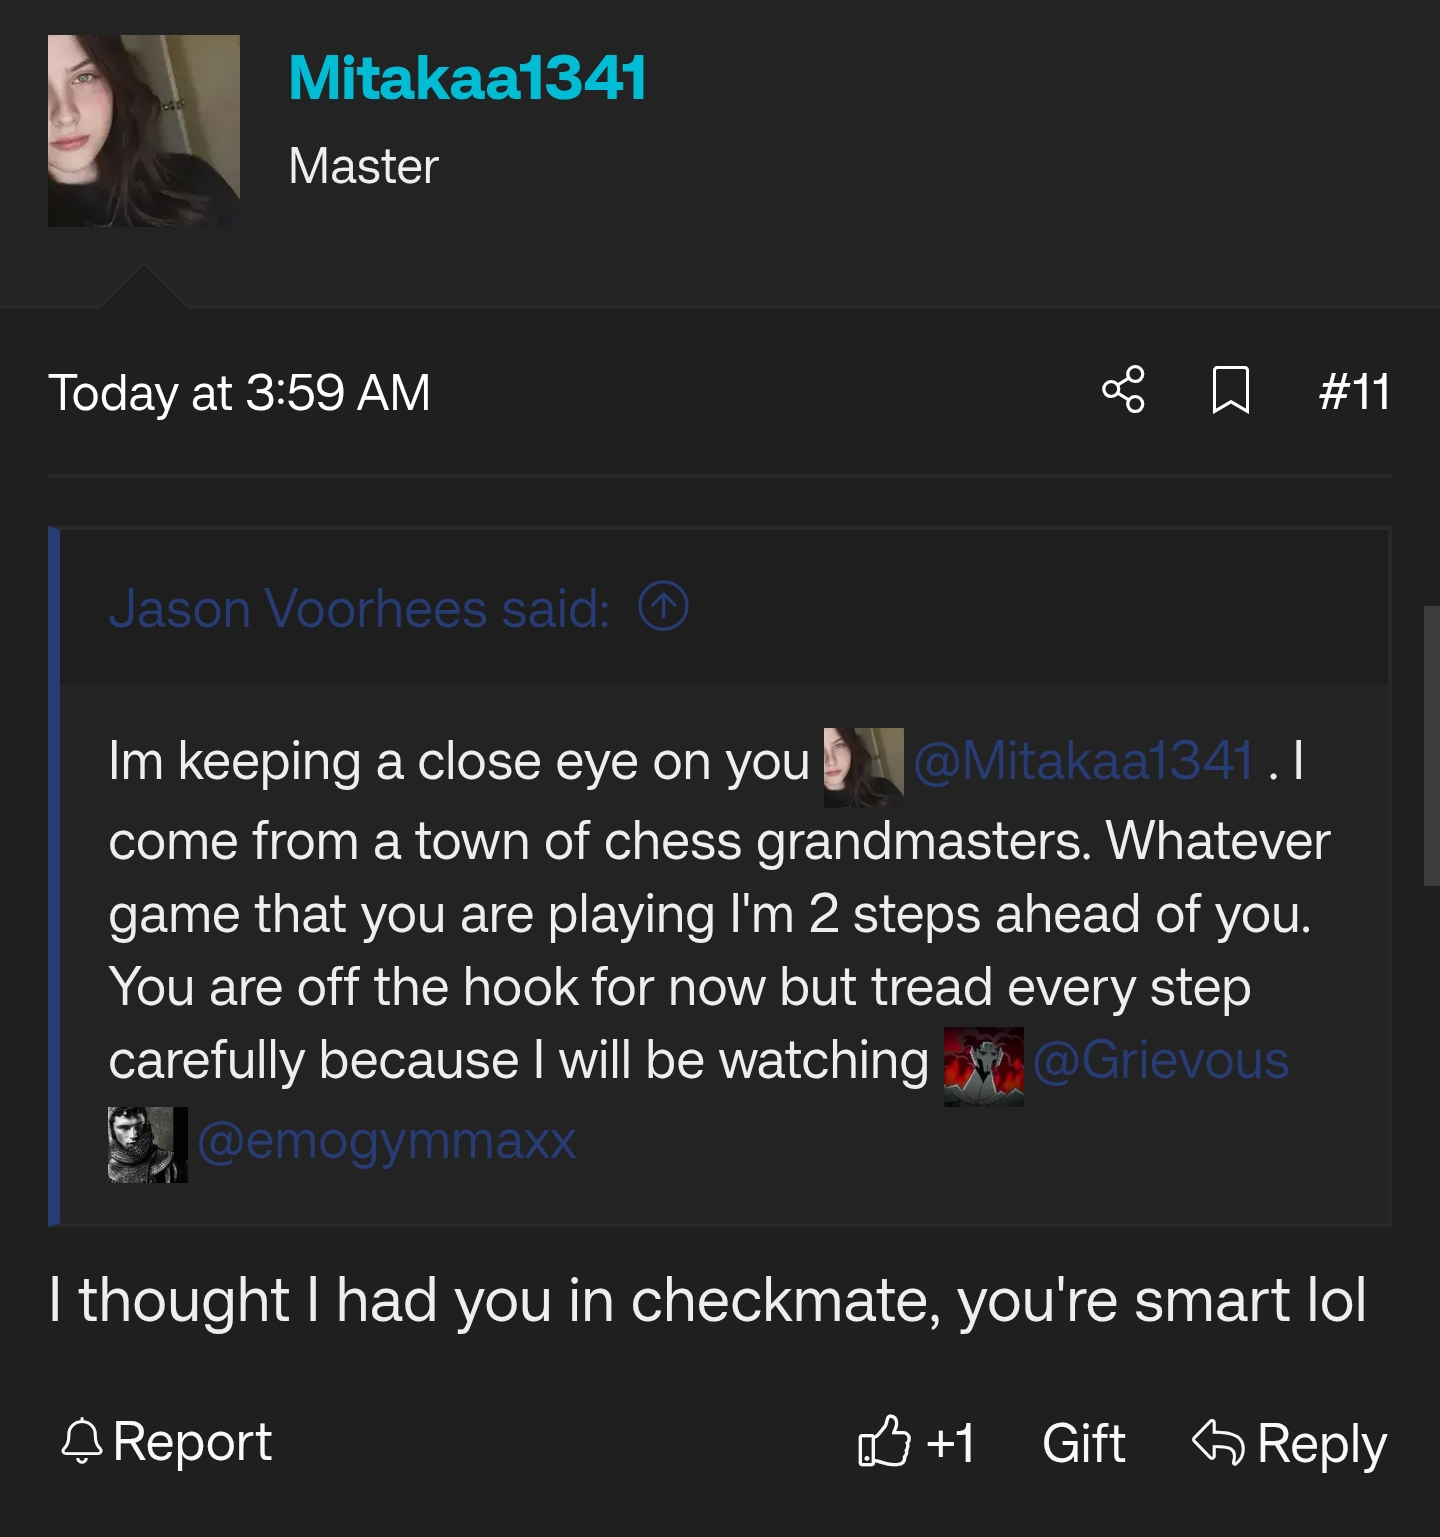Open post number #11 permalink
This screenshot has width=1440, height=1537.
tap(1354, 391)
